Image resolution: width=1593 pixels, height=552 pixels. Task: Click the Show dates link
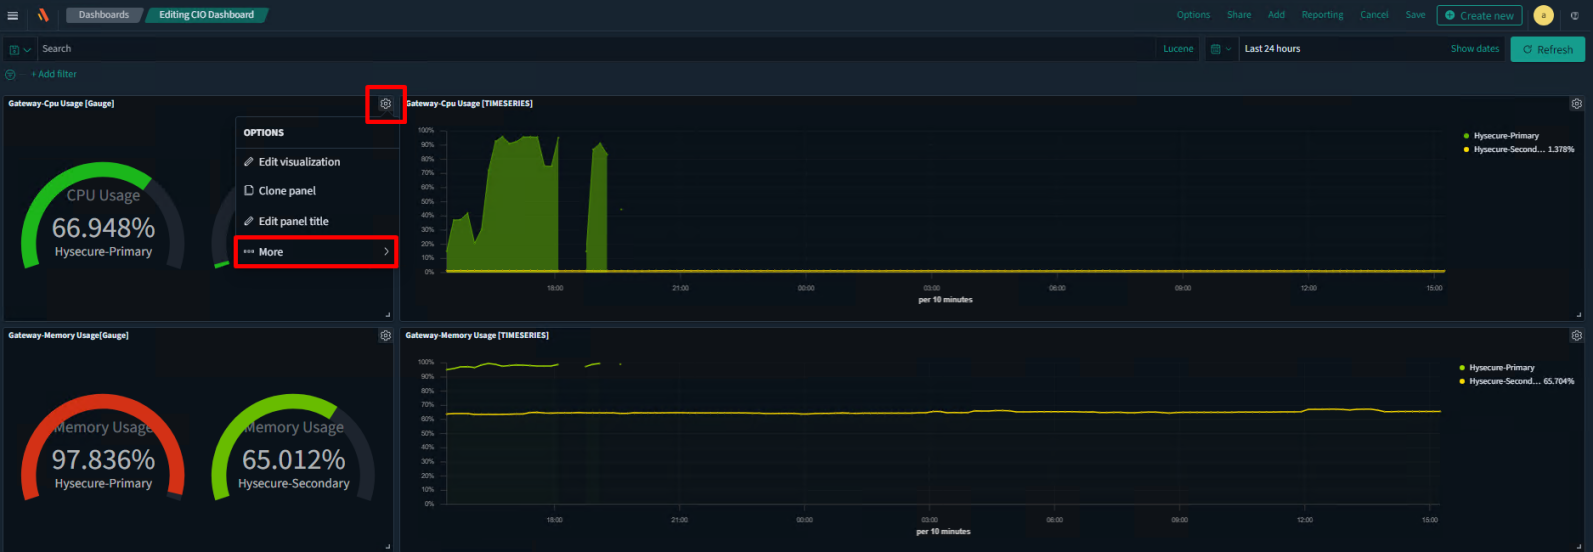1474,49
